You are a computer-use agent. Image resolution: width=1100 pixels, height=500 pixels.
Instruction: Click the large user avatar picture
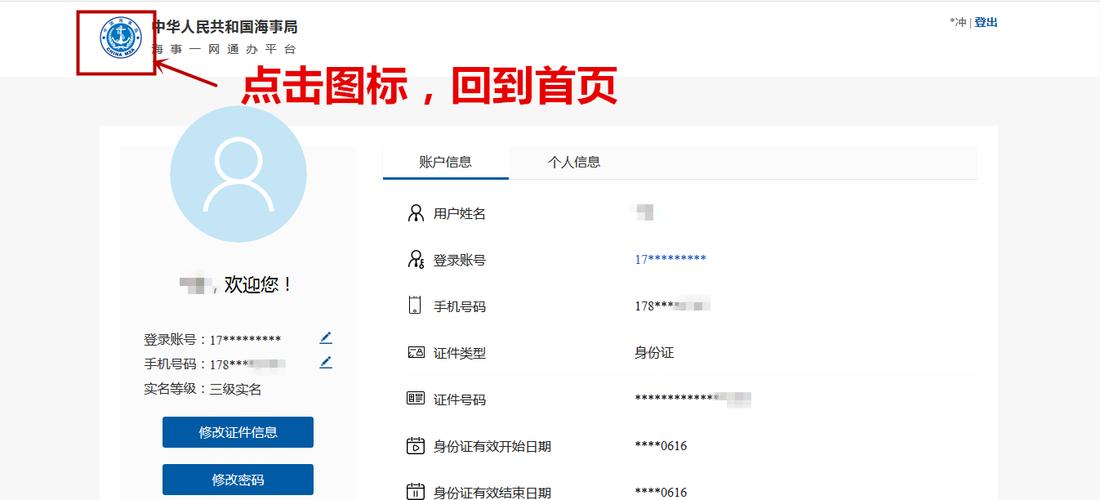pyautogui.click(x=239, y=174)
